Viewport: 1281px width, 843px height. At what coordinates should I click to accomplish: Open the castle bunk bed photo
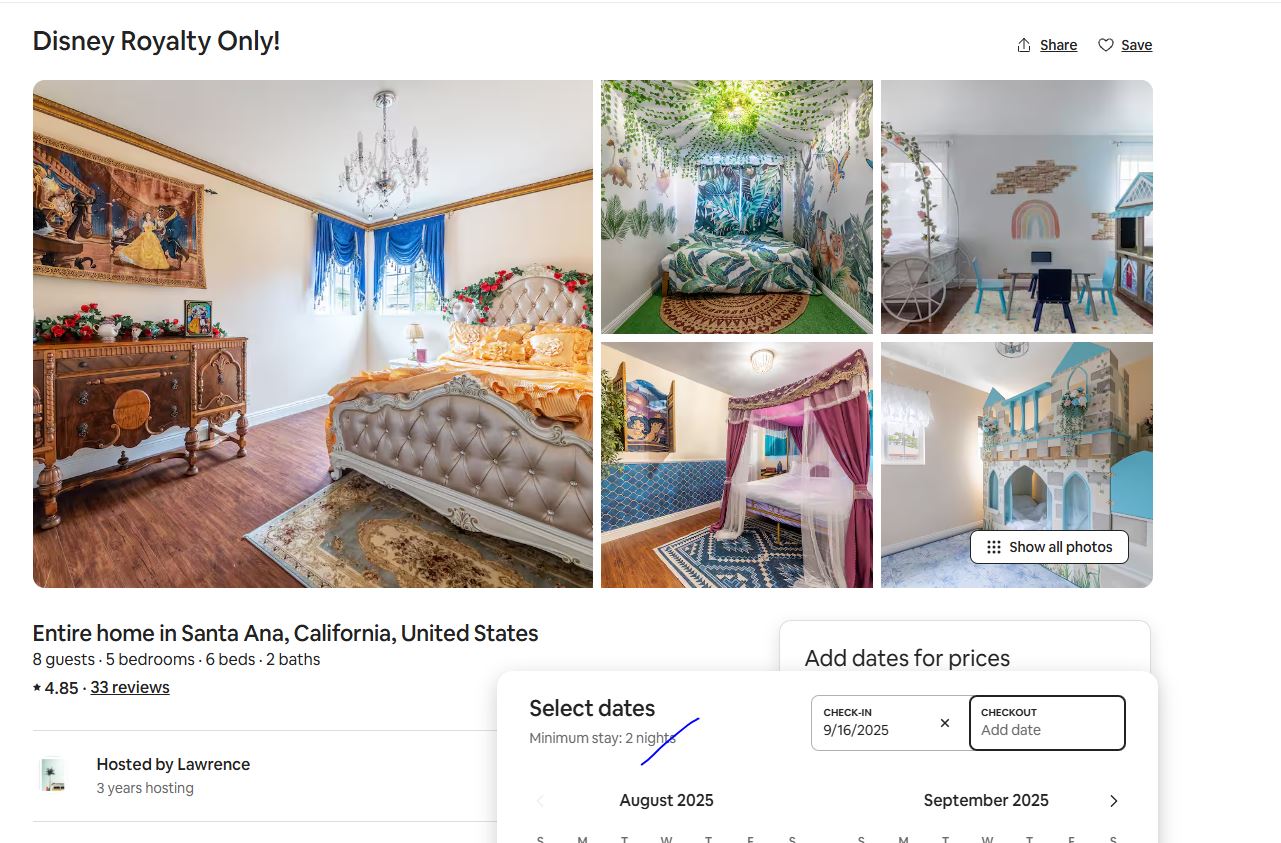(x=1017, y=435)
